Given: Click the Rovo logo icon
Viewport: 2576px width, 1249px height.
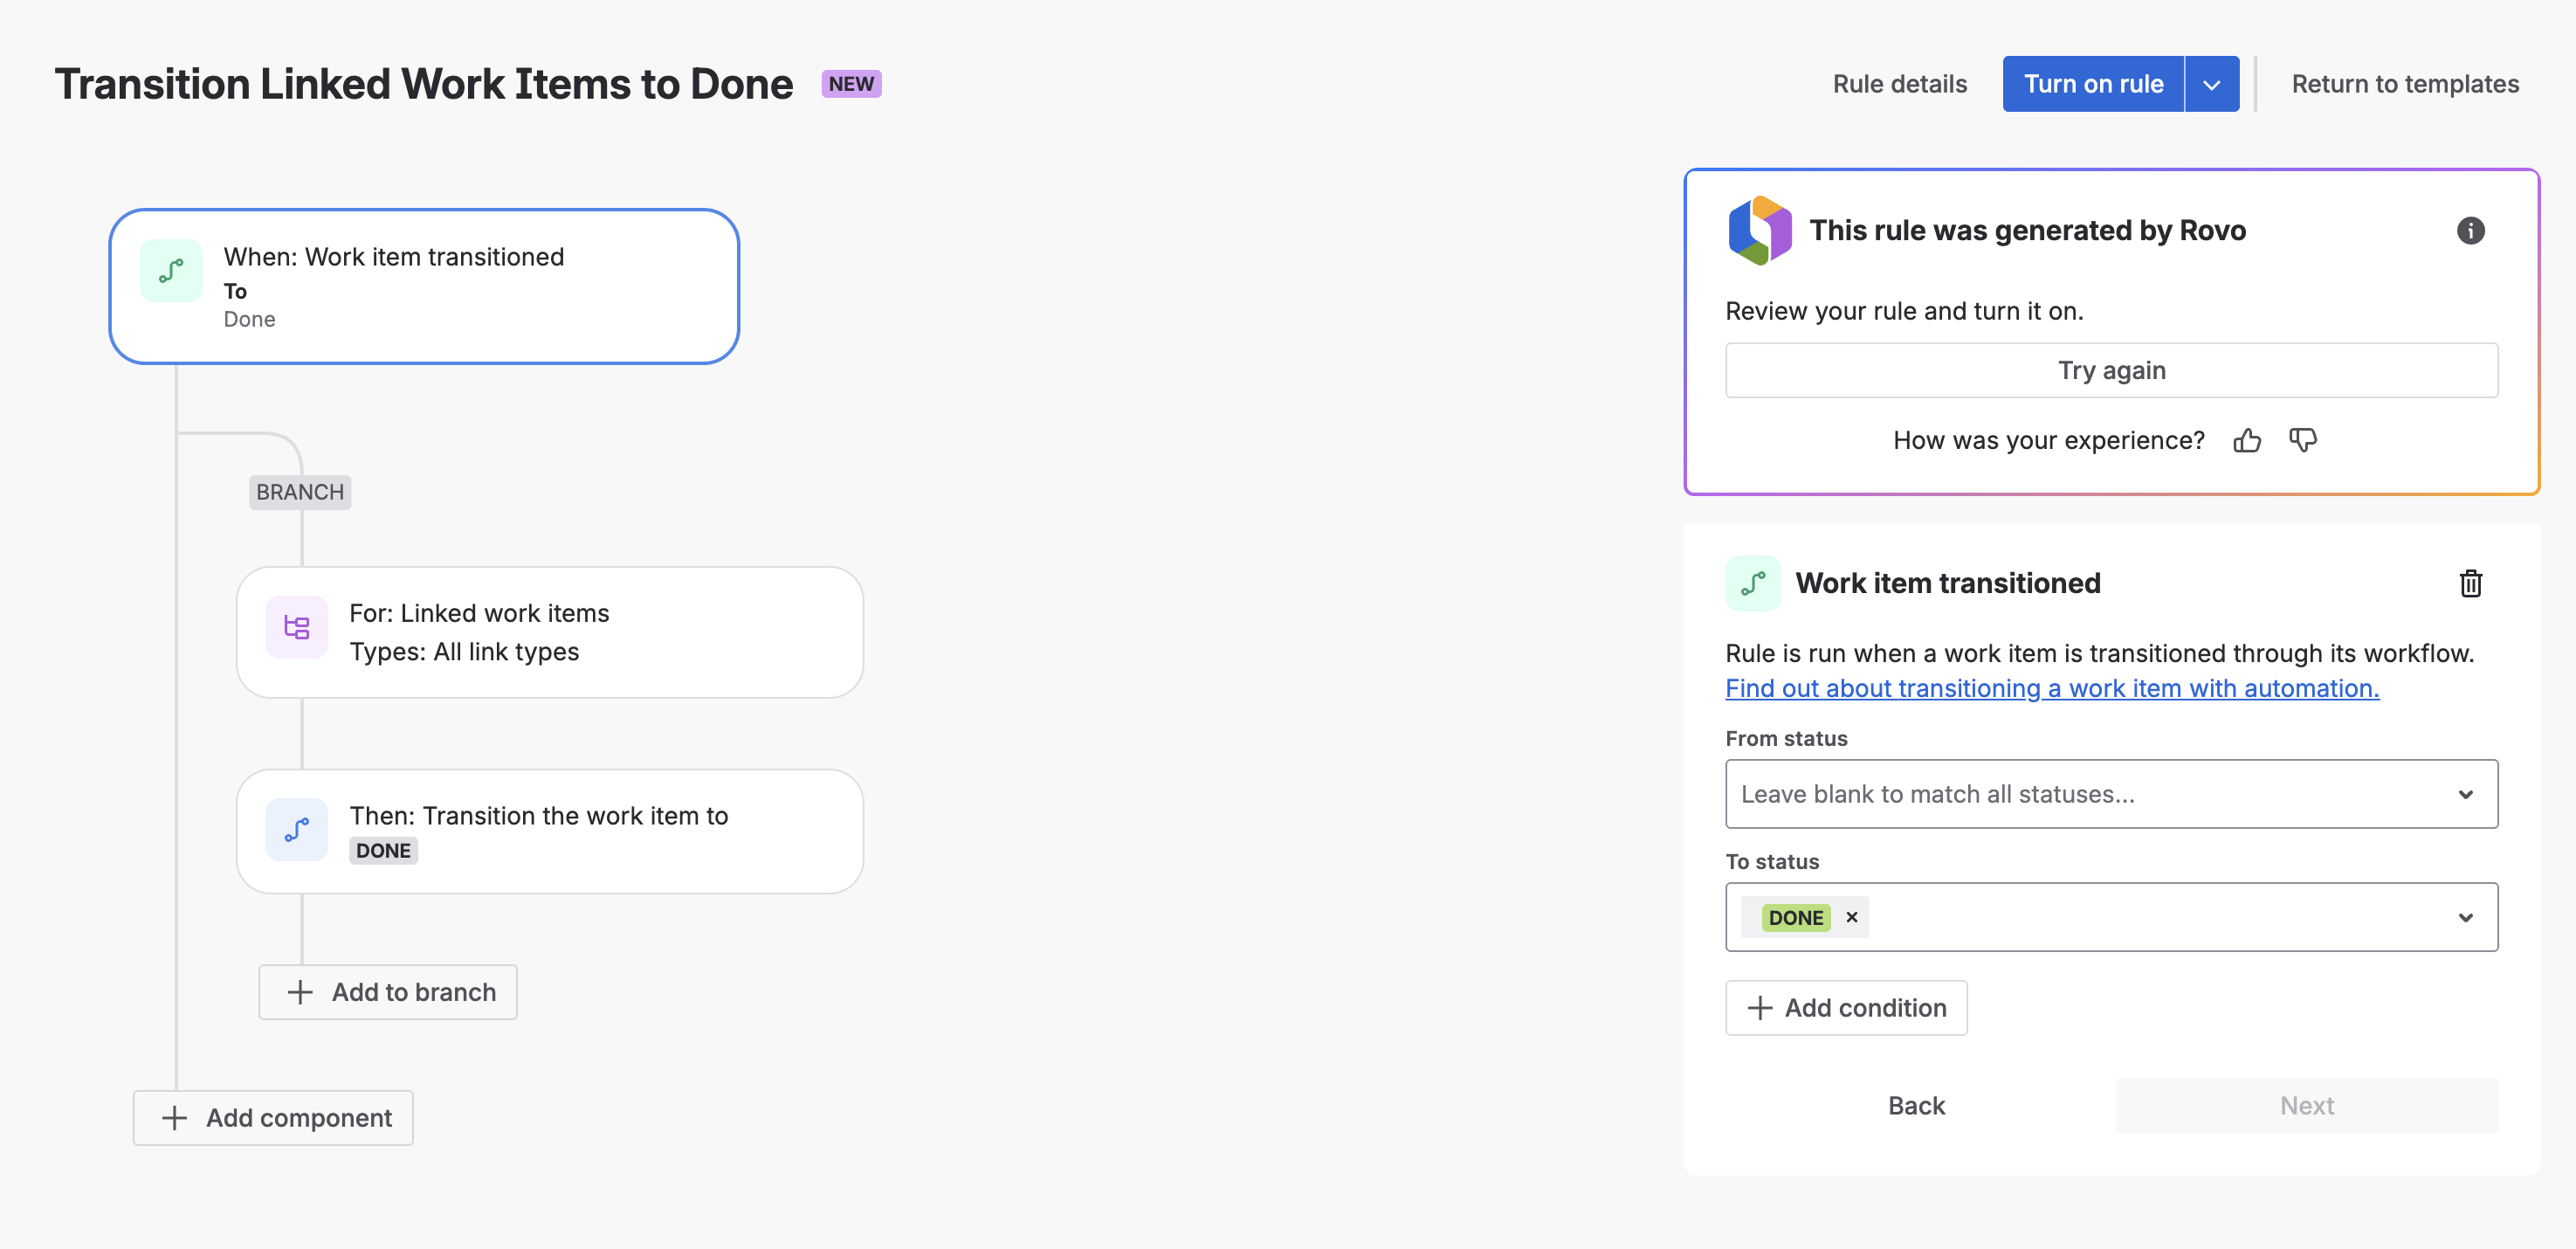Looking at the screenshot, I should point(1761,230).
